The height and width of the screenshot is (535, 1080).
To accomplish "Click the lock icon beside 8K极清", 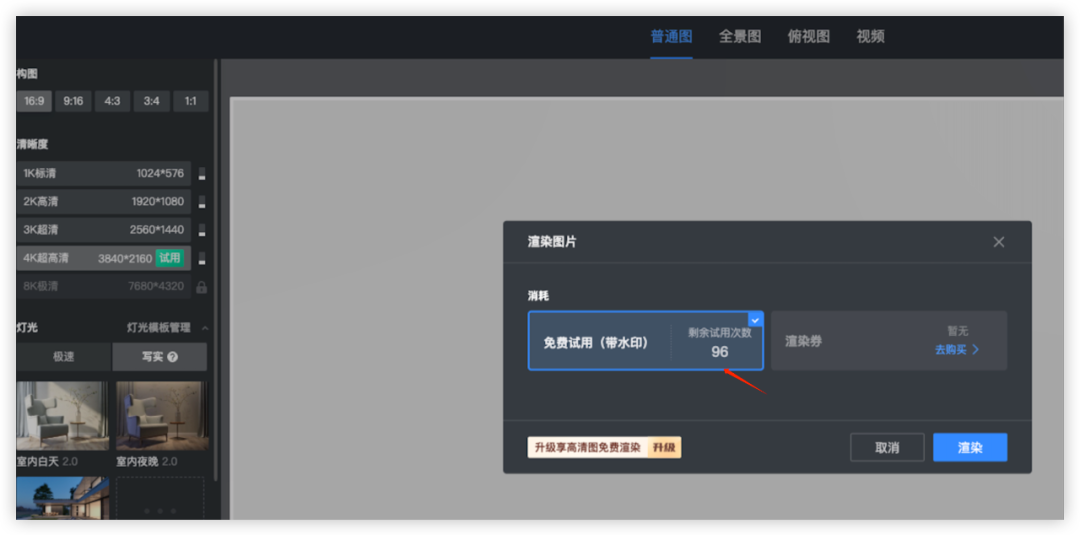I will (x=202, y=287).
